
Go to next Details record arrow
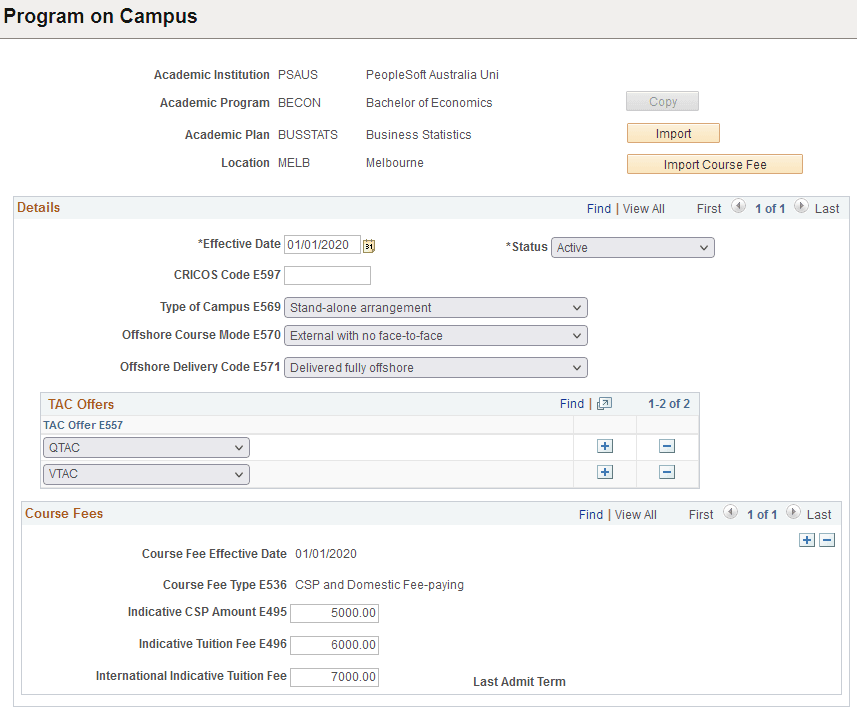click(x=801, y=208)
